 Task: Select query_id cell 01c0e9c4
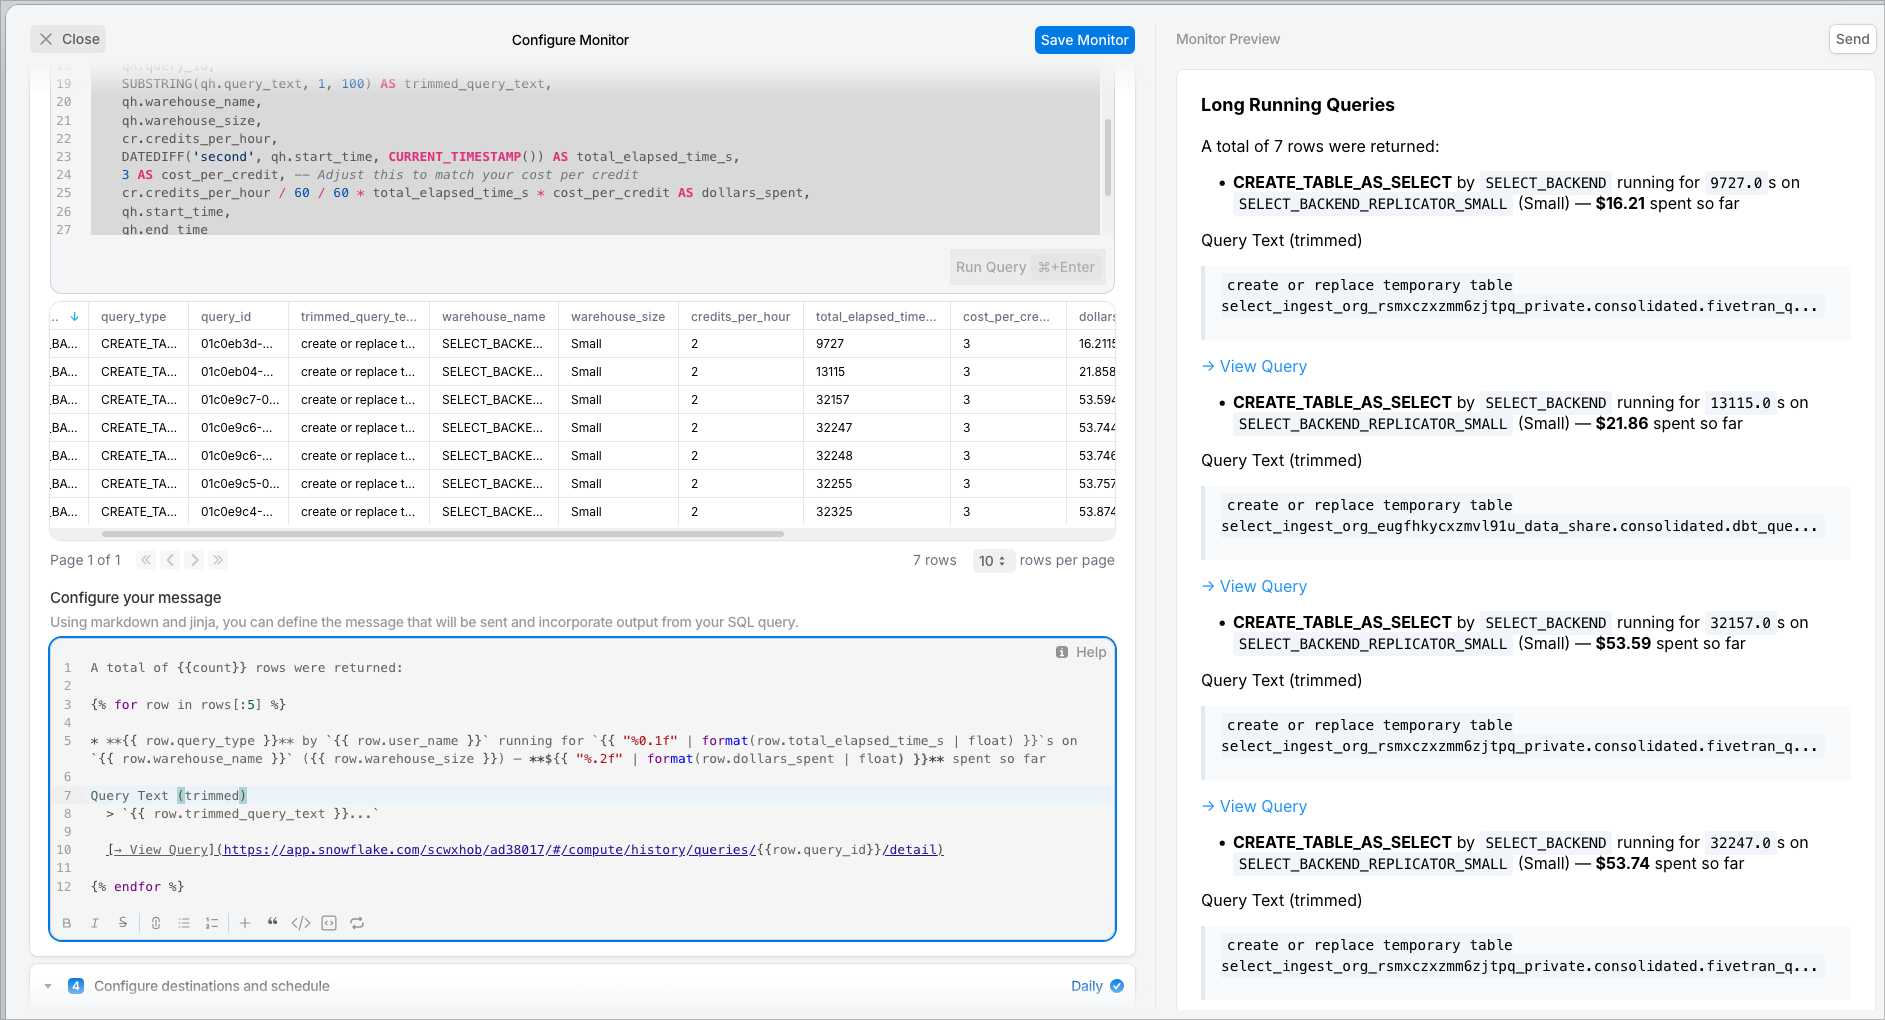(x=238, y=512)
